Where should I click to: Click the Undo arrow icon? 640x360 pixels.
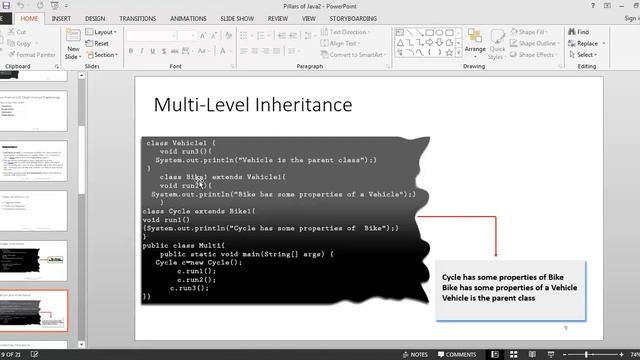point(20,6)
